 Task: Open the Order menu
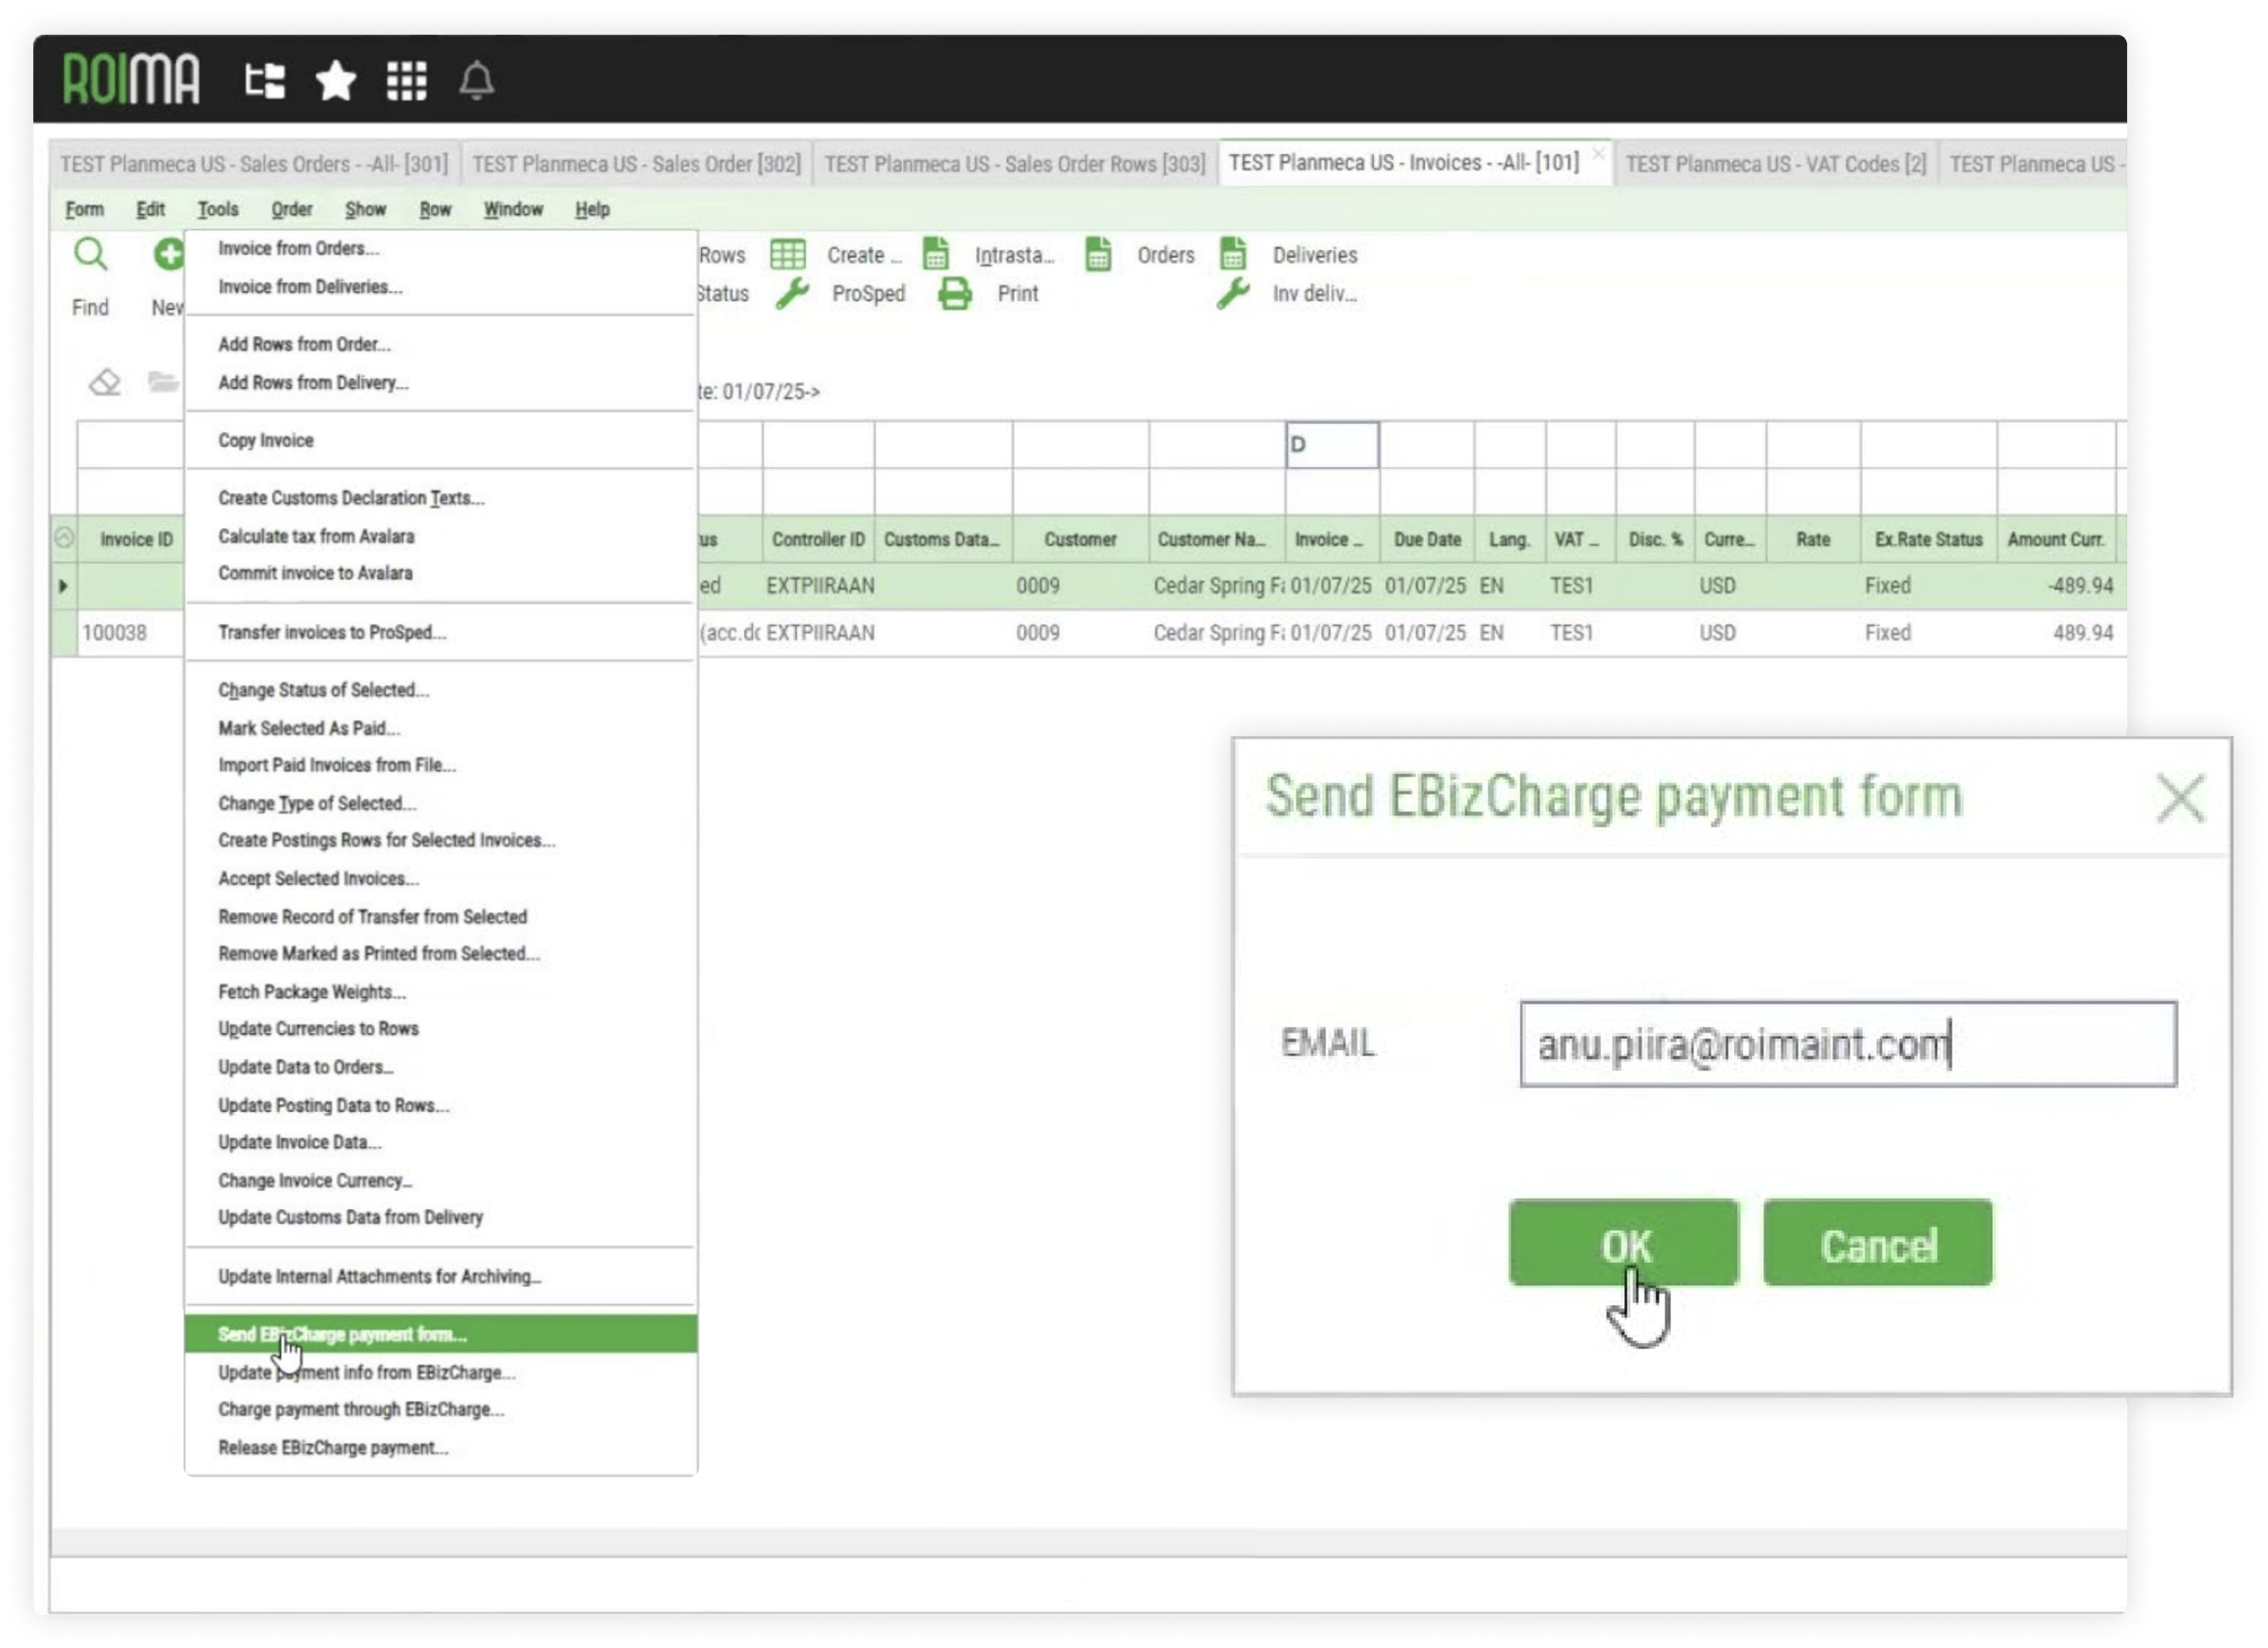[292, 209]
